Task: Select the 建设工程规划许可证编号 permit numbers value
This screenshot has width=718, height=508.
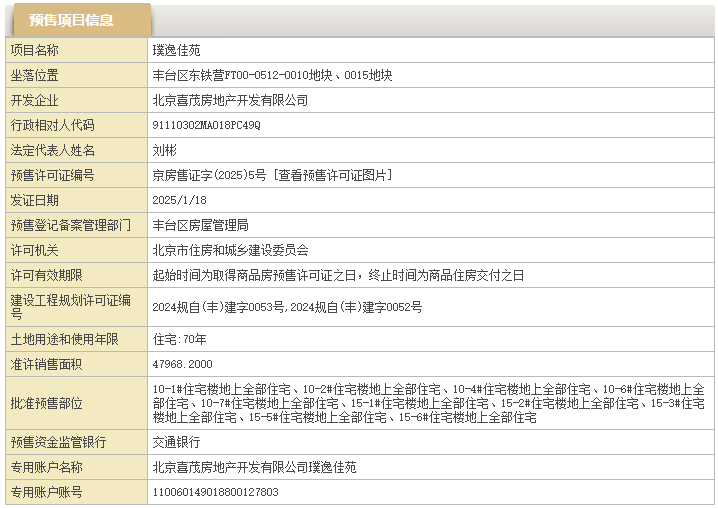Action: point(286,307)
